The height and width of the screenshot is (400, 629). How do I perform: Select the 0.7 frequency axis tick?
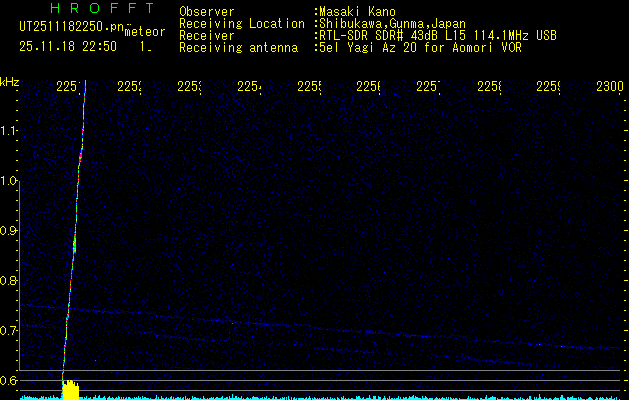coord(10,331)
